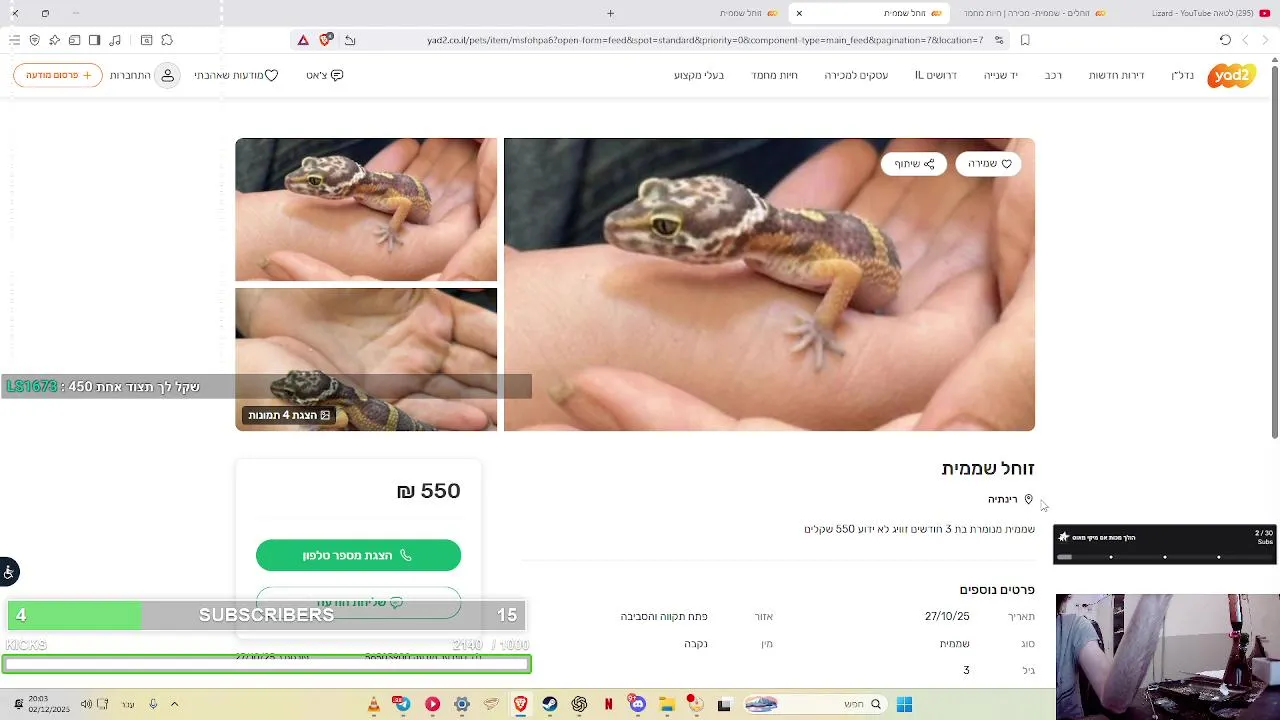Click the show phone number (הצגת מספר טלפון) button
The image size is (1280, 720).
358,555
